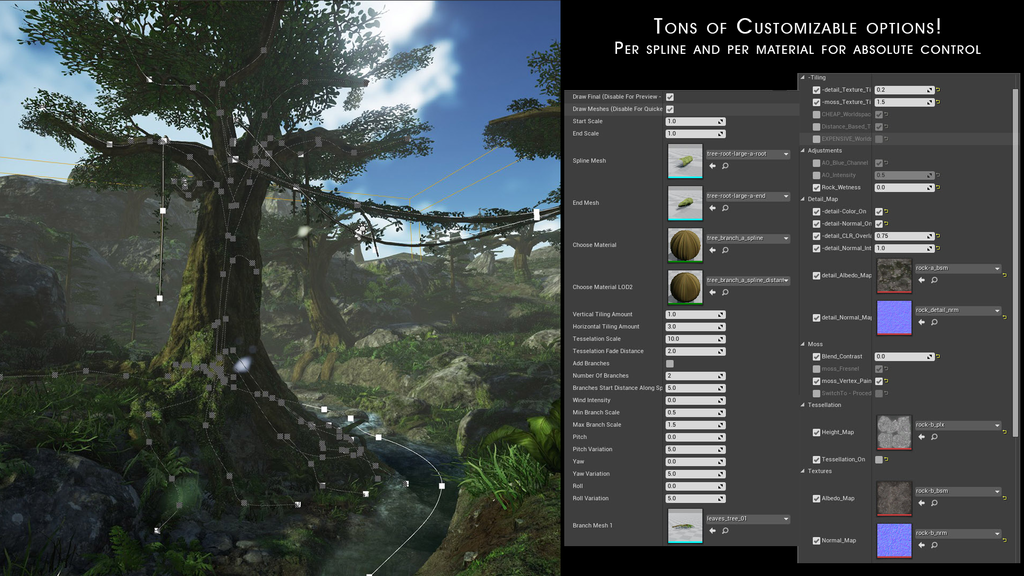The image size is (1024, 576).
Task: Open rock-a_bsm texture dropdown
Action: (958, 268)
